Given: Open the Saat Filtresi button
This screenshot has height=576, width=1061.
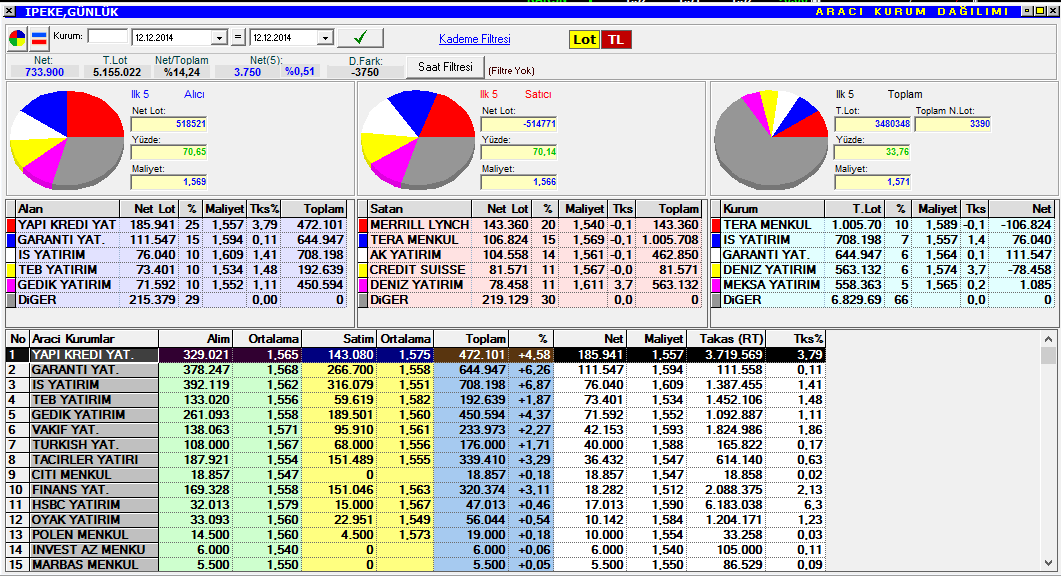Looking at the screenshot, I should (x=445, y=67).
